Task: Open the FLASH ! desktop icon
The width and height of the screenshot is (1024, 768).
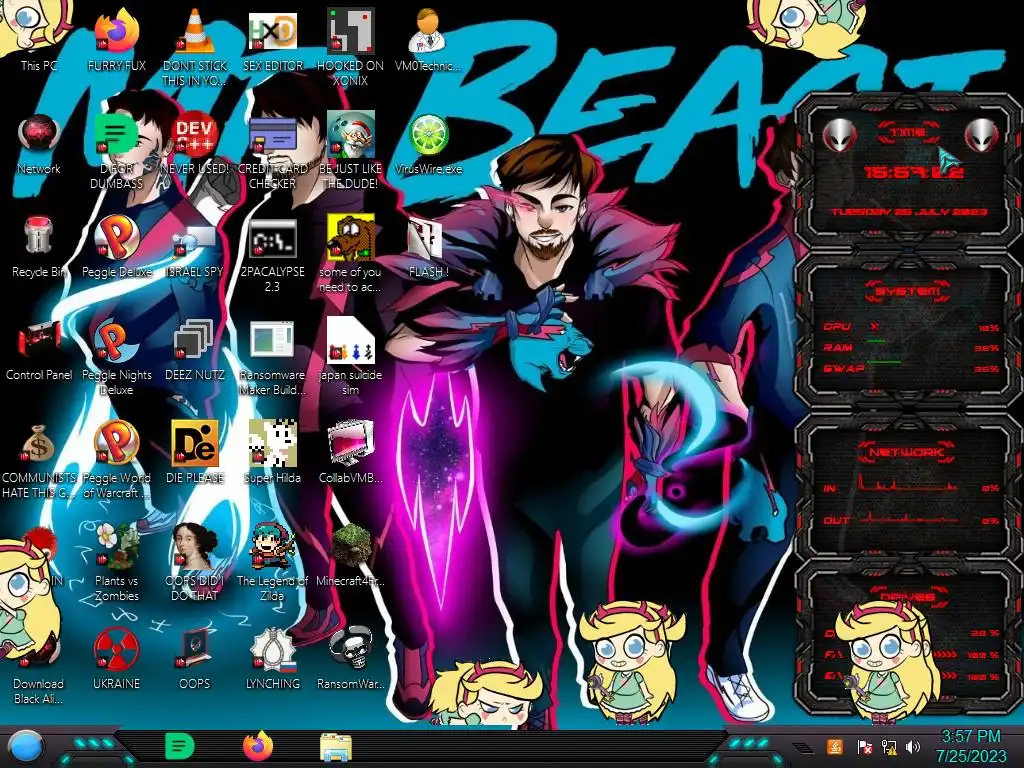Action: click(428, 248)
